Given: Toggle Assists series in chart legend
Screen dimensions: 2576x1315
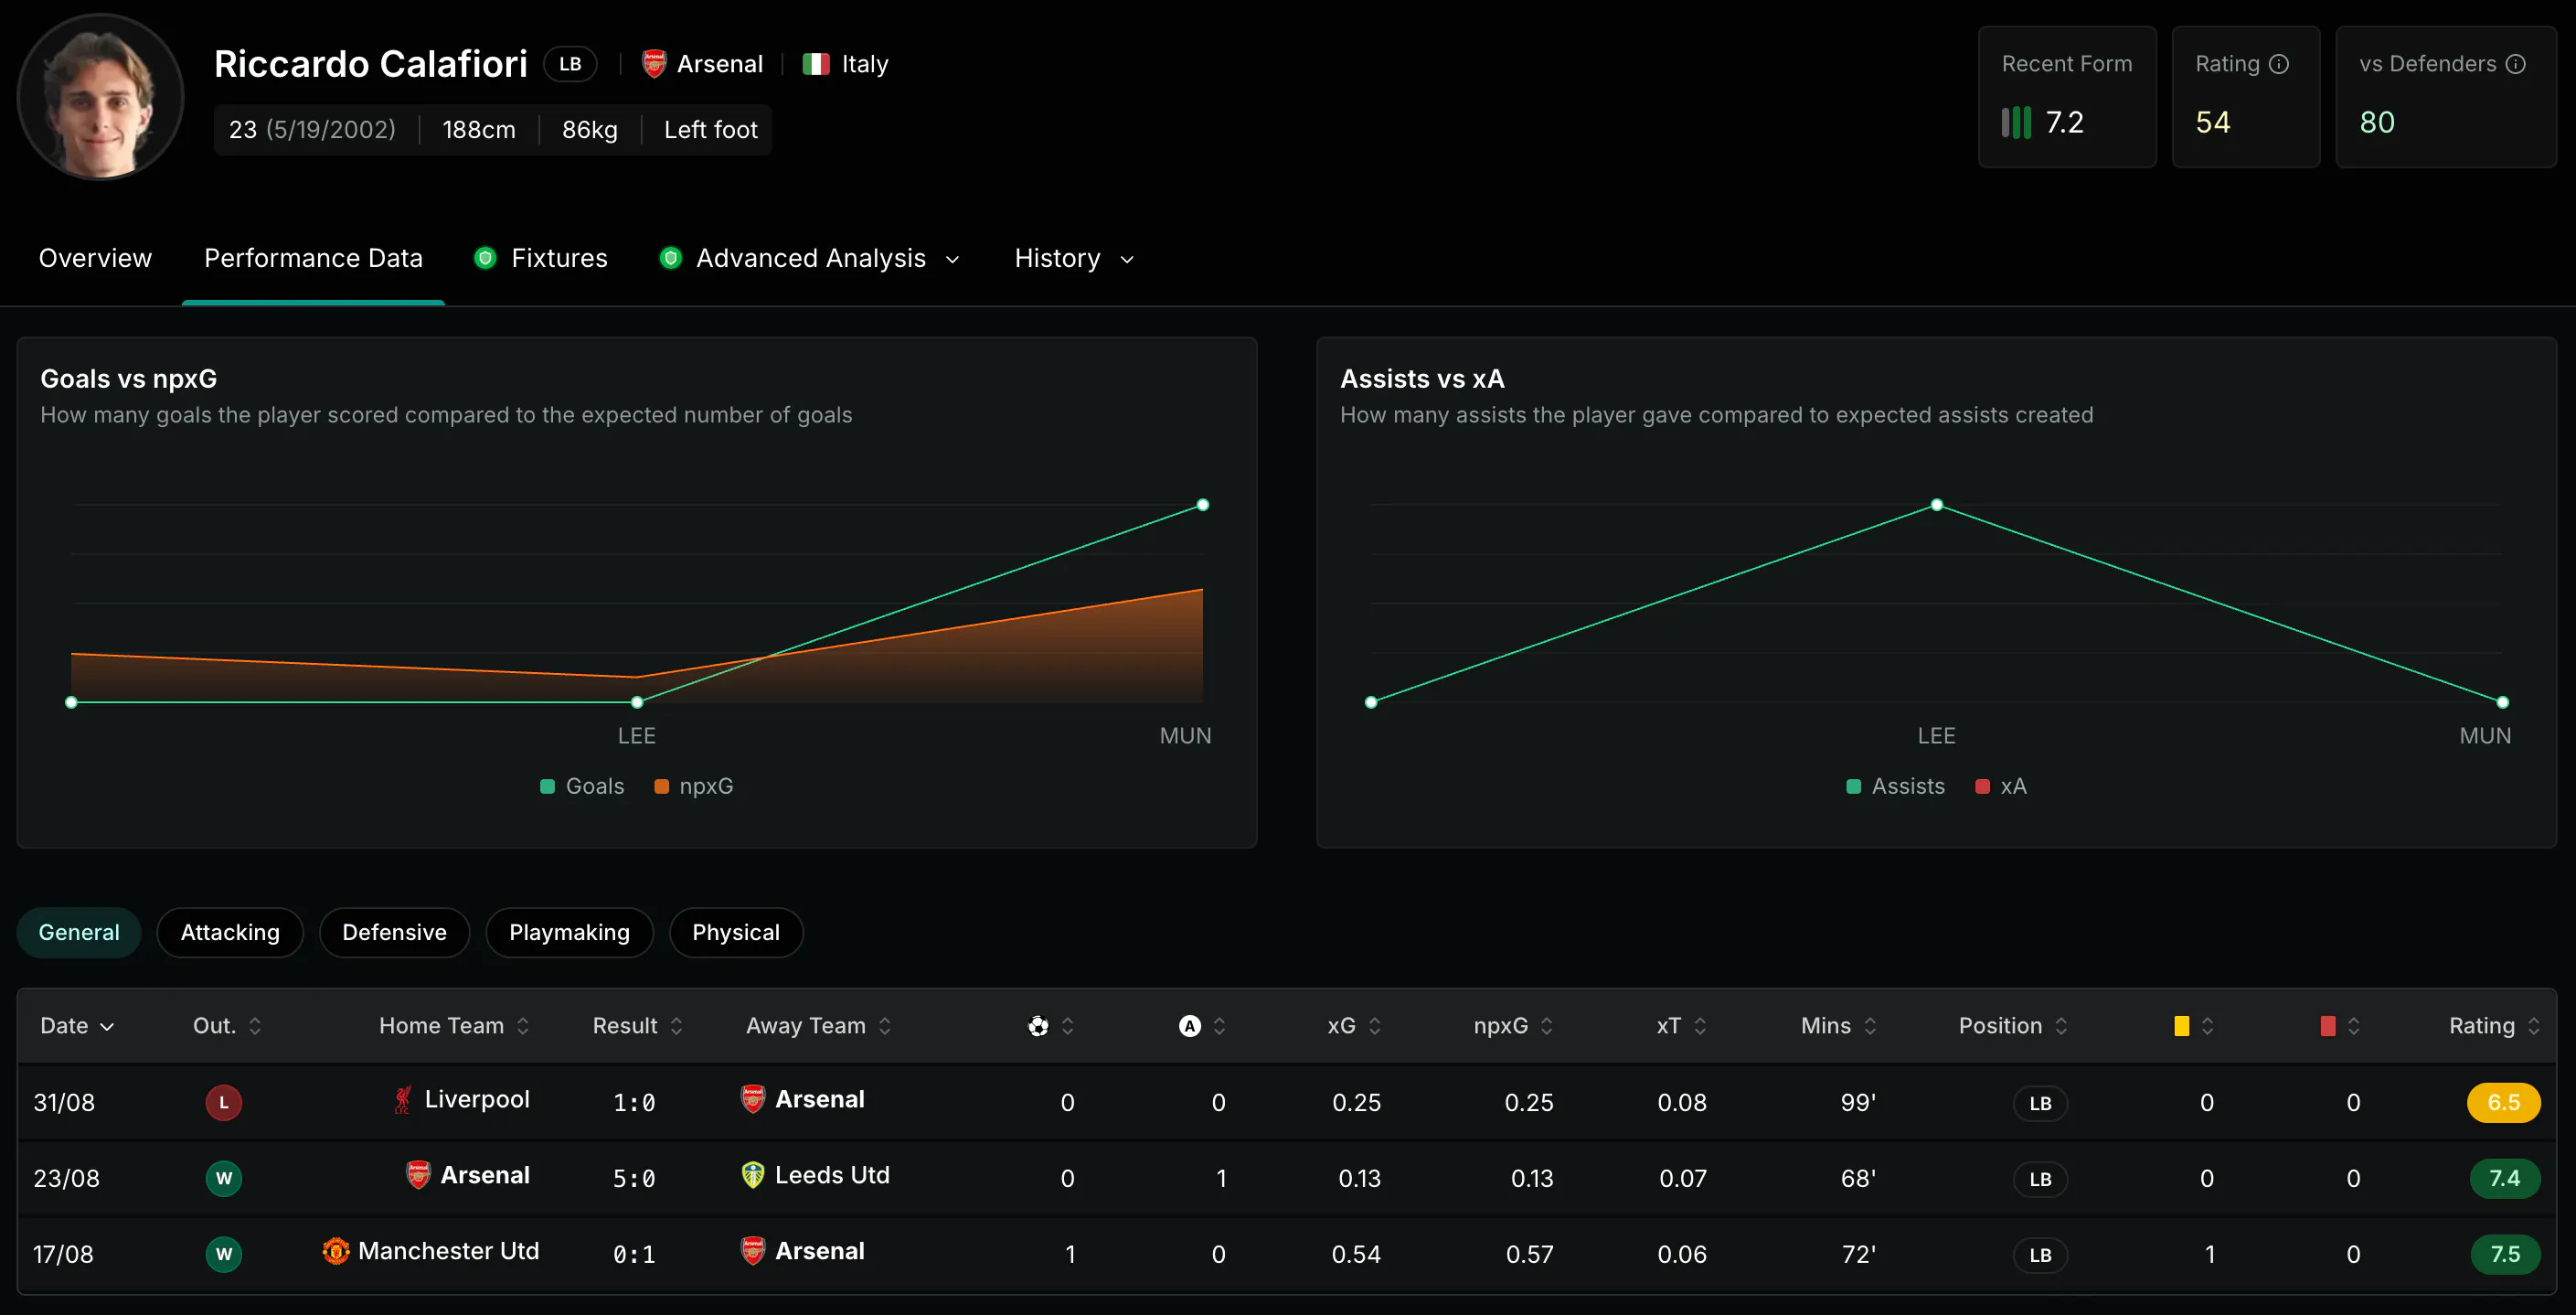Looking at the screenshot, I should 1895,786.
